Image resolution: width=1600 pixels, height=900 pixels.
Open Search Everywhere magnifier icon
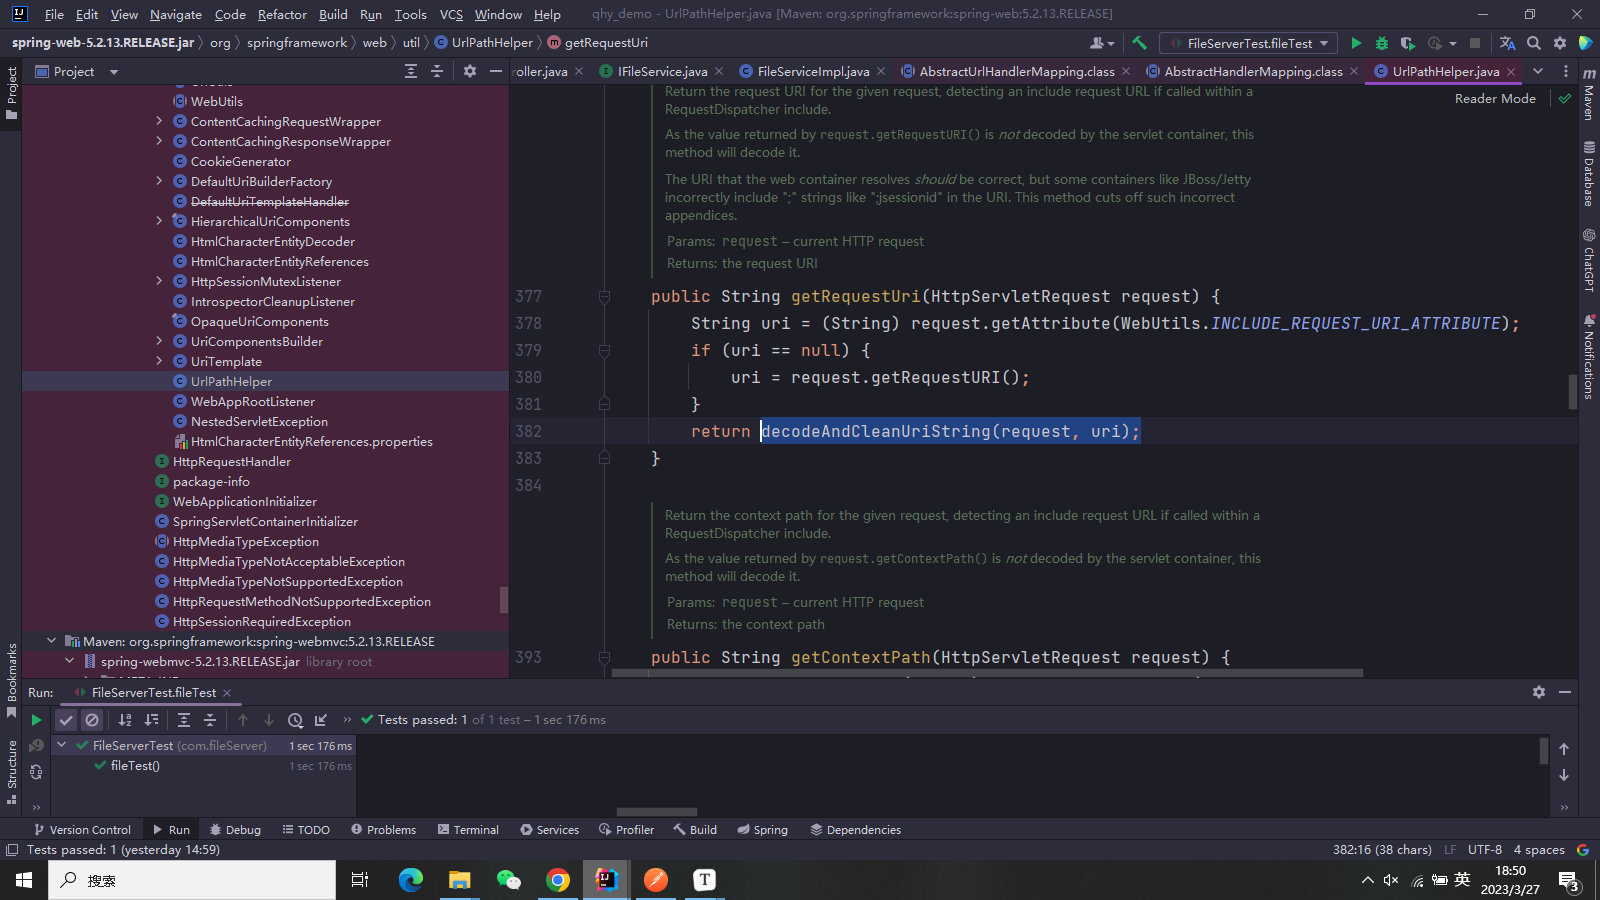coord(1534,43)
